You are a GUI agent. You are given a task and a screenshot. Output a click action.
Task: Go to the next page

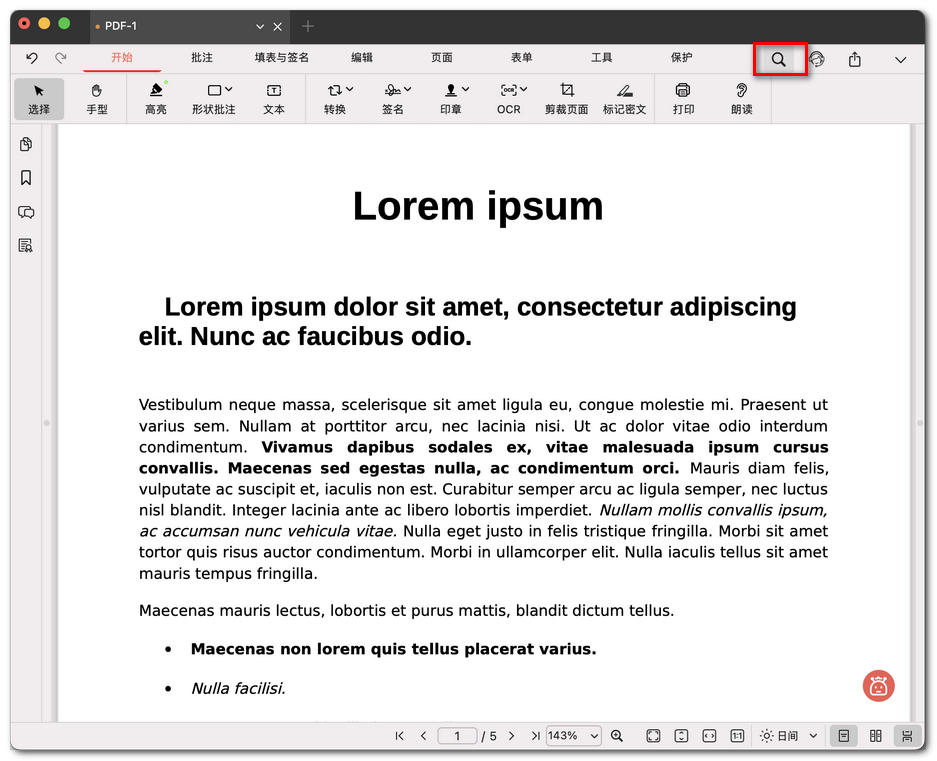[512, 736]
